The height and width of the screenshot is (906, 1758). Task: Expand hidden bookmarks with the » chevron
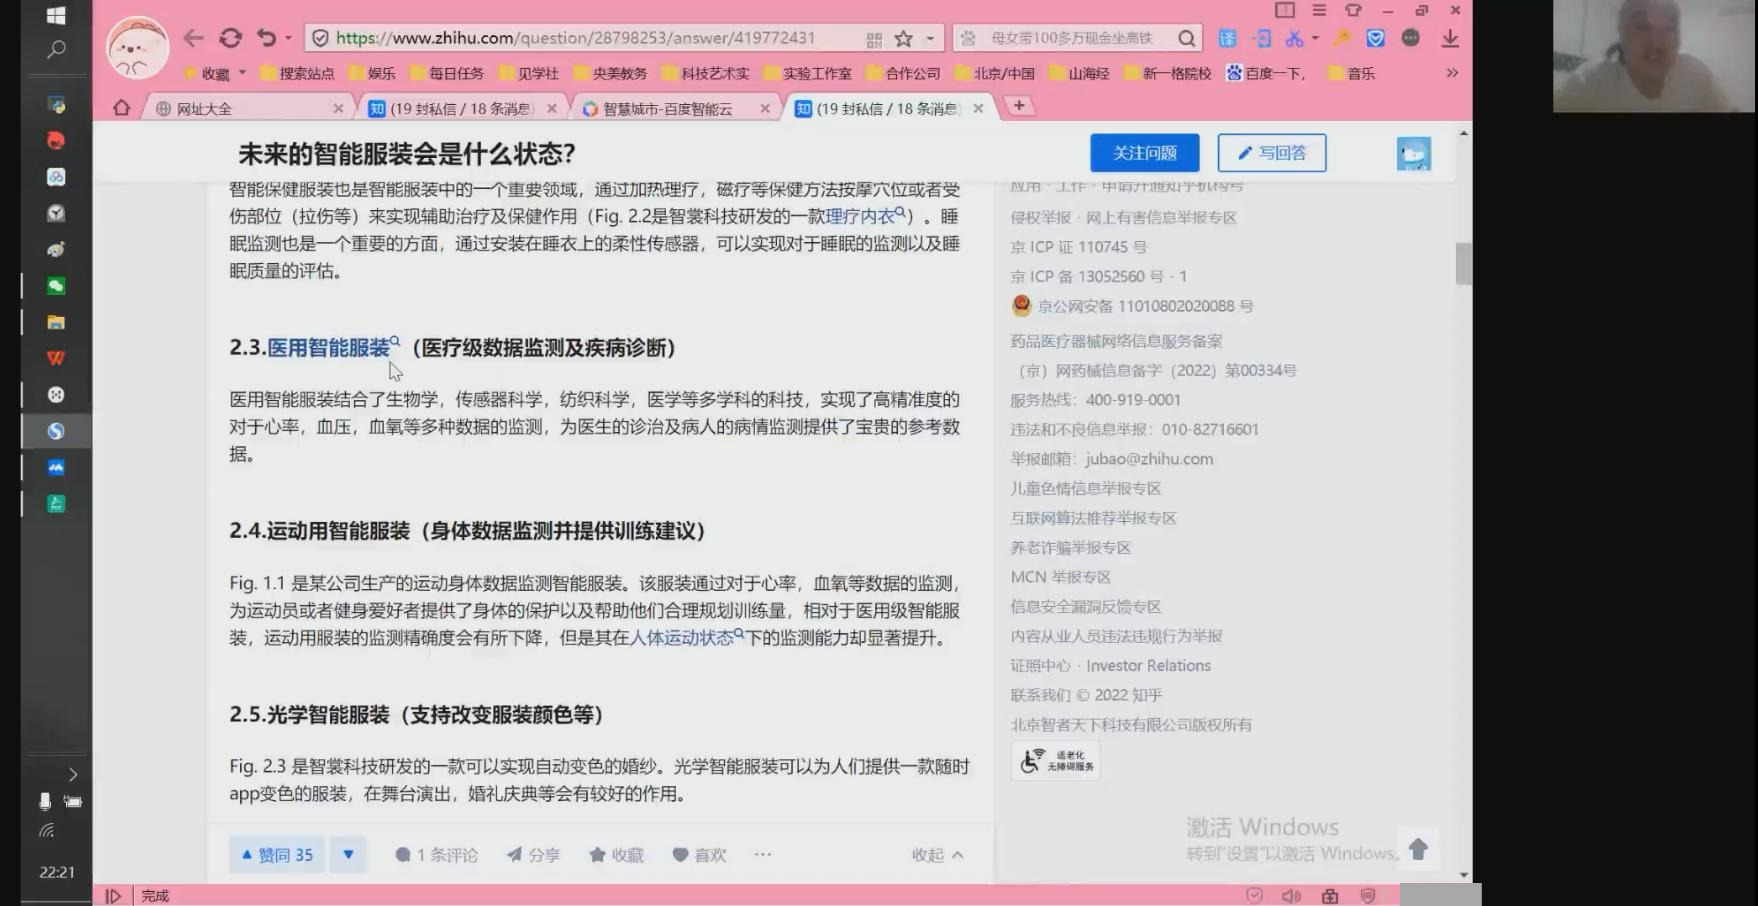pos(1451,72)
